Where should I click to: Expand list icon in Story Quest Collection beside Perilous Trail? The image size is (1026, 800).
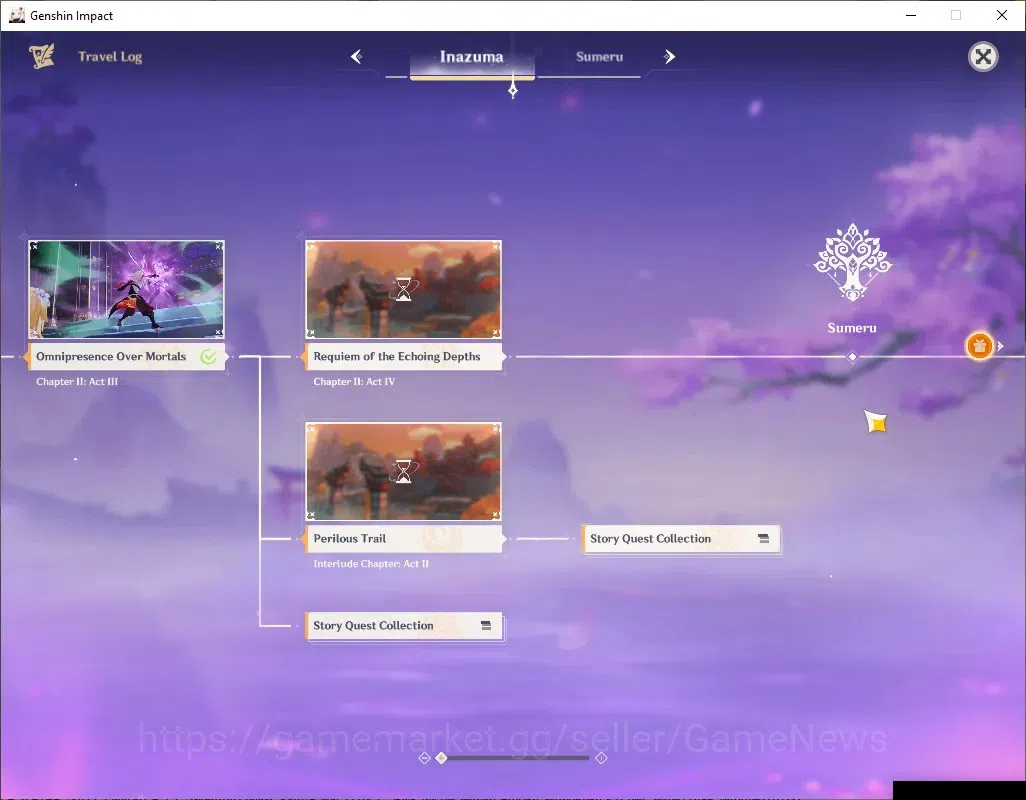pyautogui.click(x=764, y=538)
